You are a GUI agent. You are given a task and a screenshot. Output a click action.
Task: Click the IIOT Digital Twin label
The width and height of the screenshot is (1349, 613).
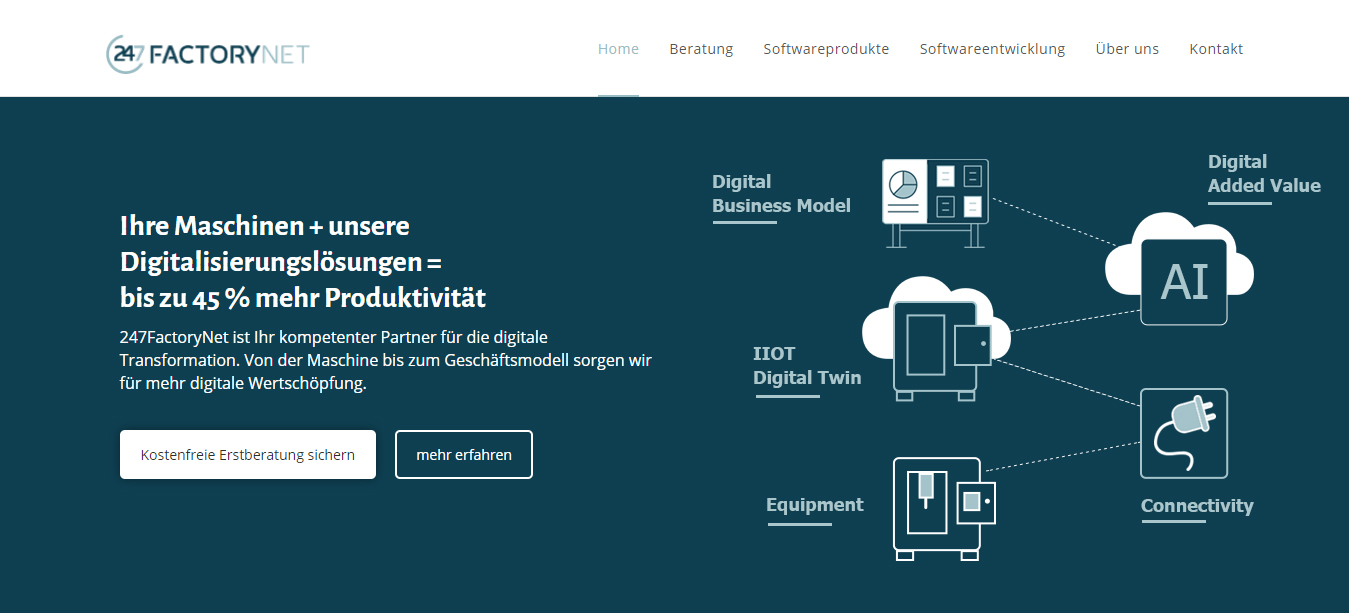(x=807, y=366)
